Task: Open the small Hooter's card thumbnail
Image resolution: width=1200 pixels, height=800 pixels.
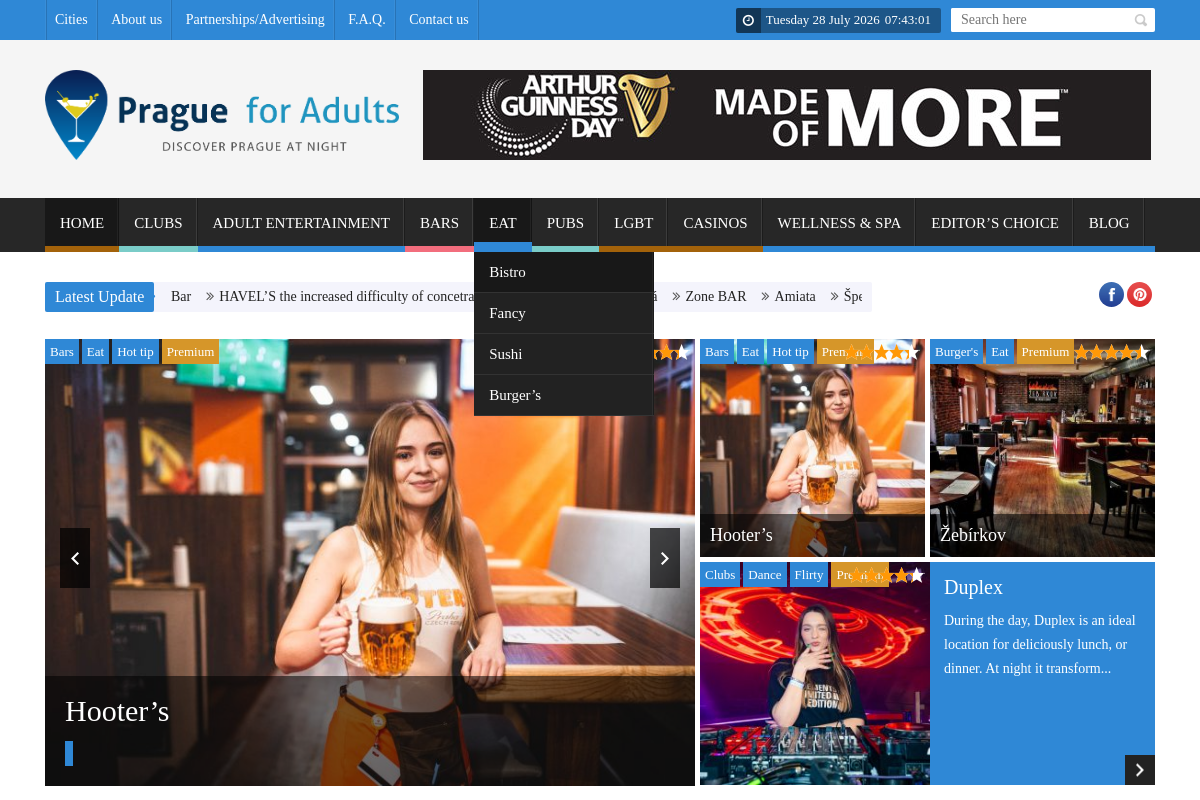Action: [x=812, y=448]
